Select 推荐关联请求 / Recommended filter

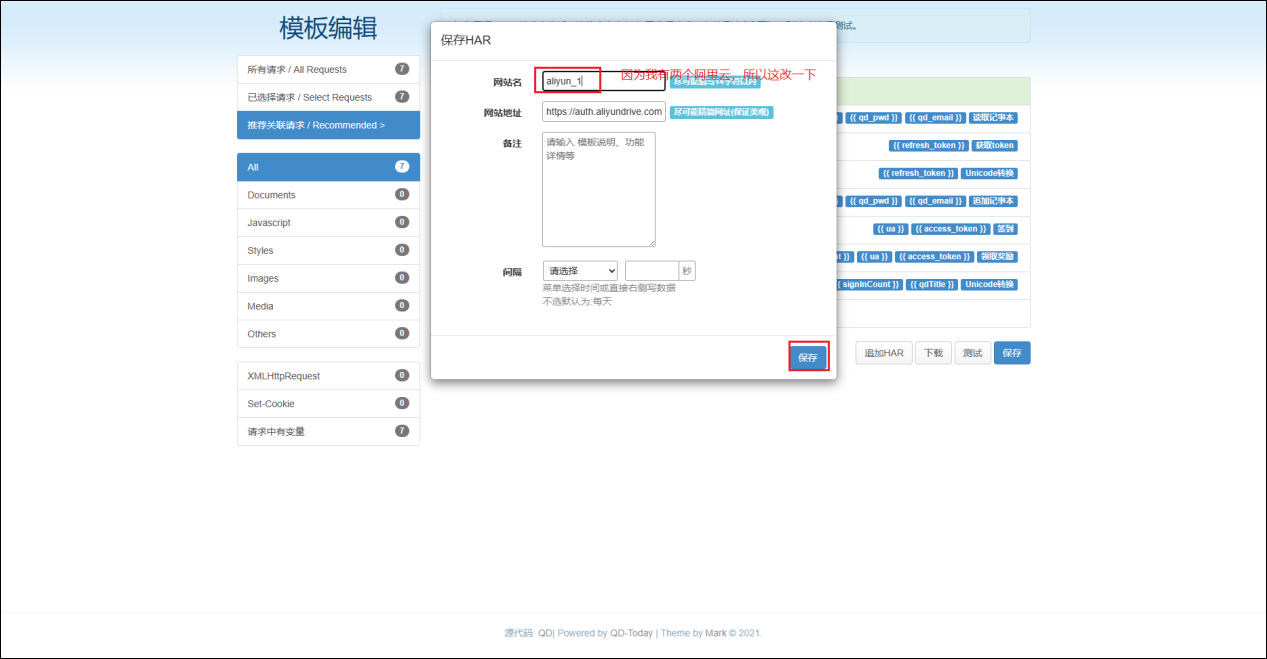coord(328,125)
